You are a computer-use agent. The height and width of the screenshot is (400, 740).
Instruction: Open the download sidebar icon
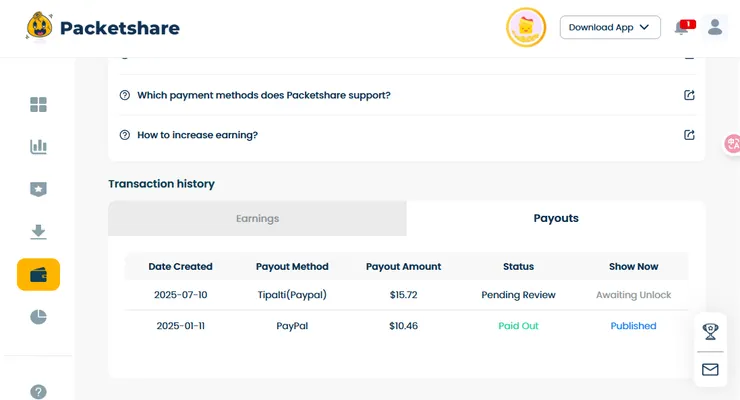[38, 232]
